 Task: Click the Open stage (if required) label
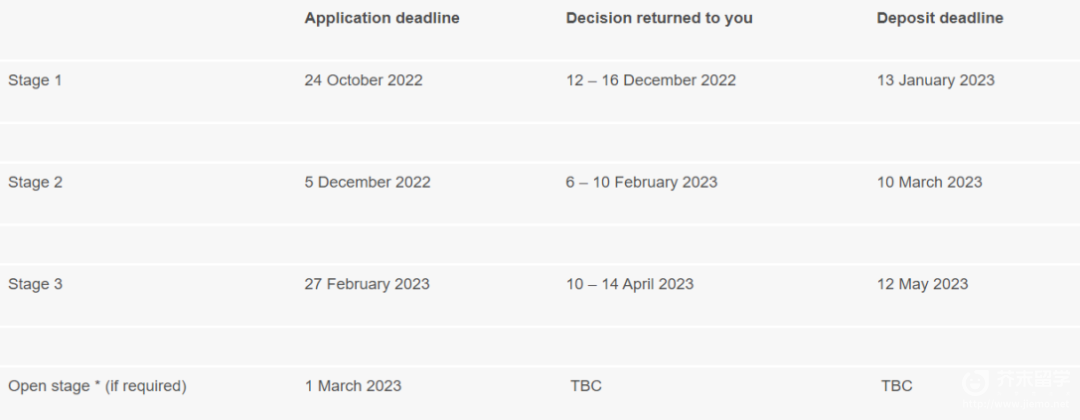pos(97,386)
